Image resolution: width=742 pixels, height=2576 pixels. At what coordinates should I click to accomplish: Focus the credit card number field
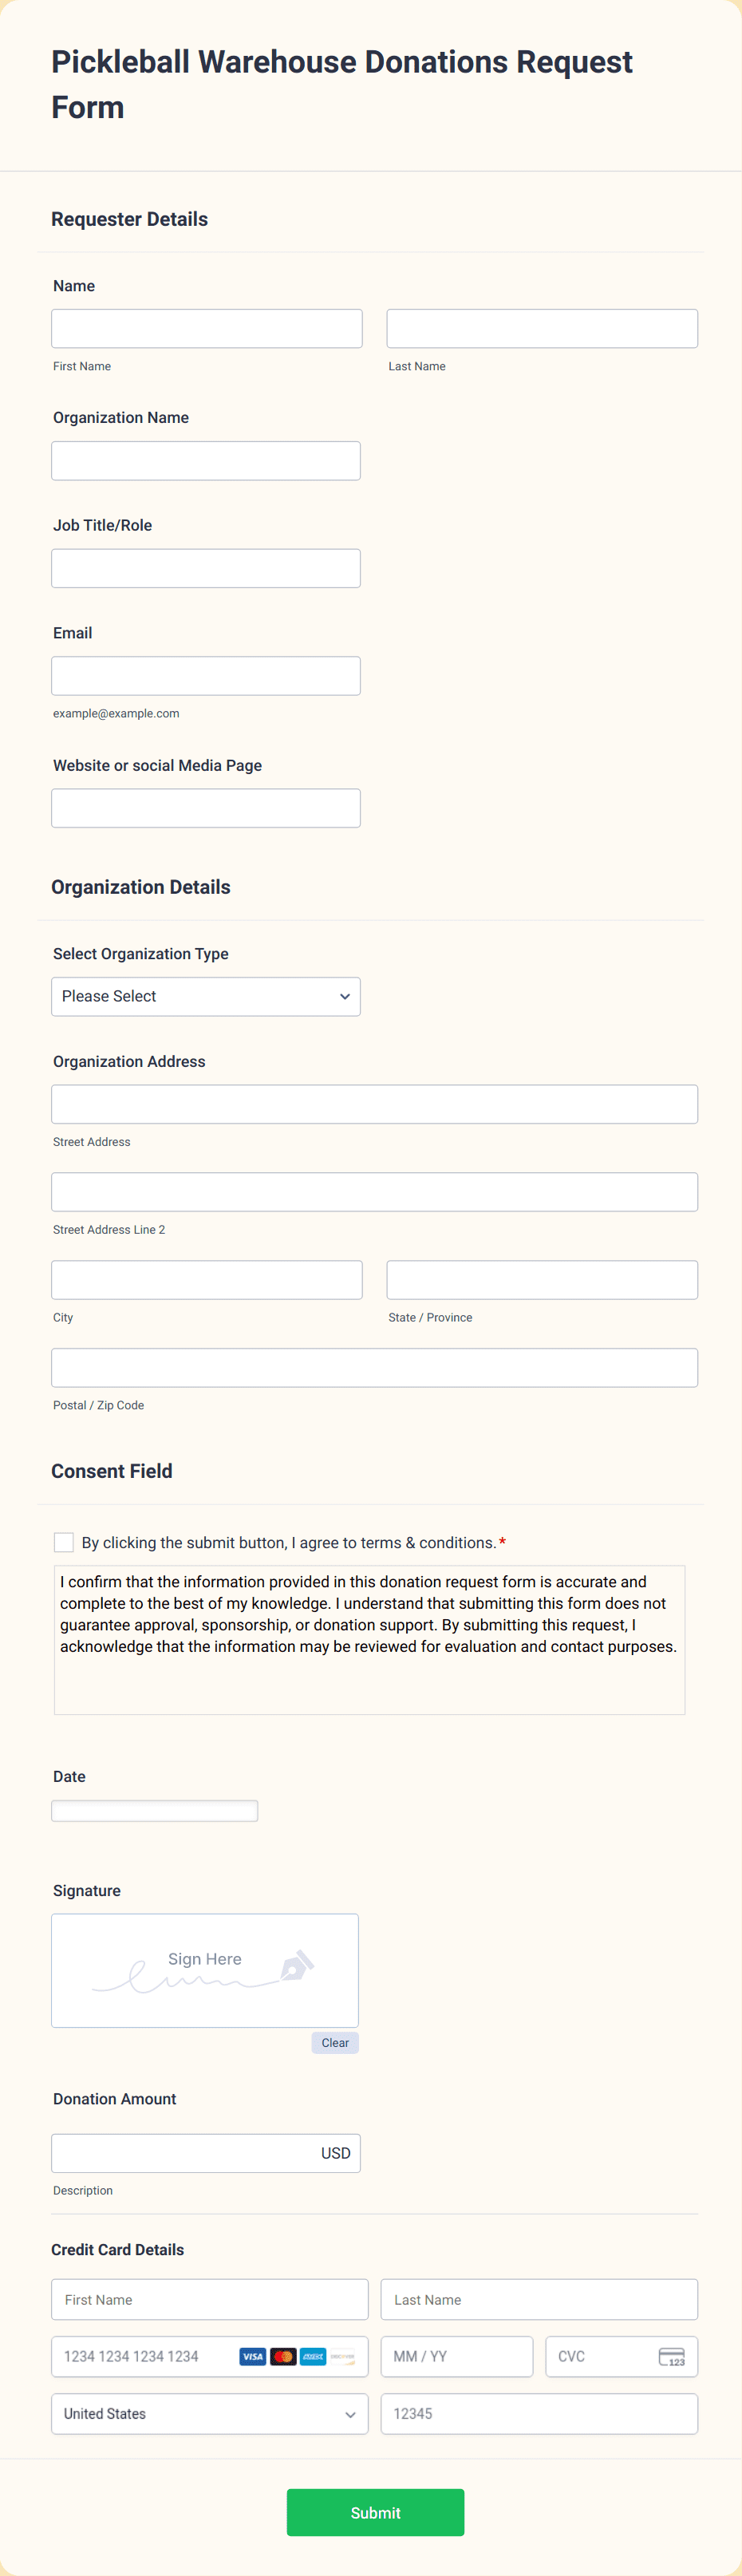210,2357
